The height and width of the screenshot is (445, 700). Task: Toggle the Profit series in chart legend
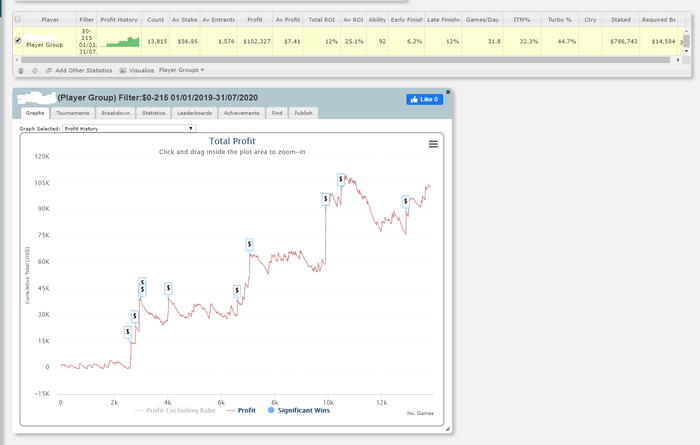(241, 411)
